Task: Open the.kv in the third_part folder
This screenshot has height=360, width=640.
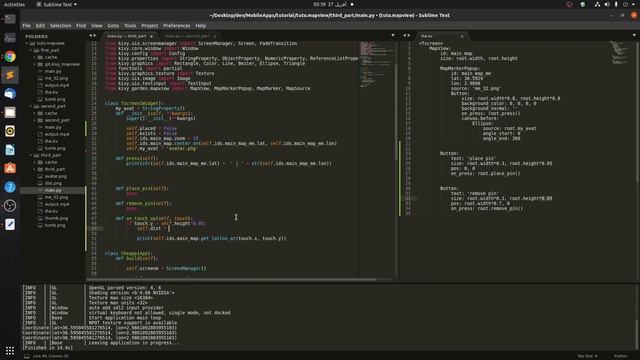Action: (x=51, y=211)
